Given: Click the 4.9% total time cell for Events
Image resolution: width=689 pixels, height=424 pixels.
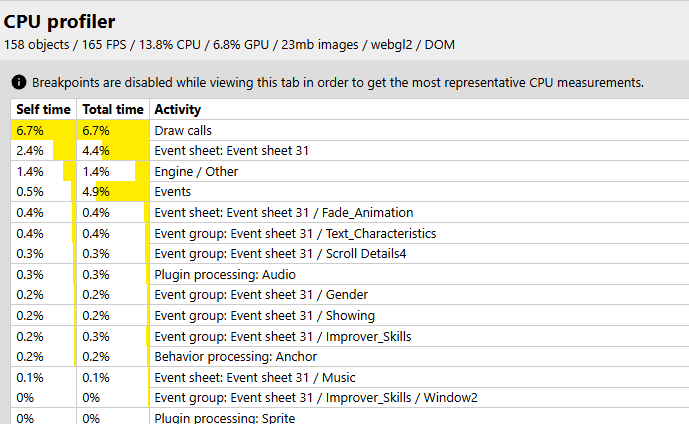Looking at the screenshot, I should point(113,192).
